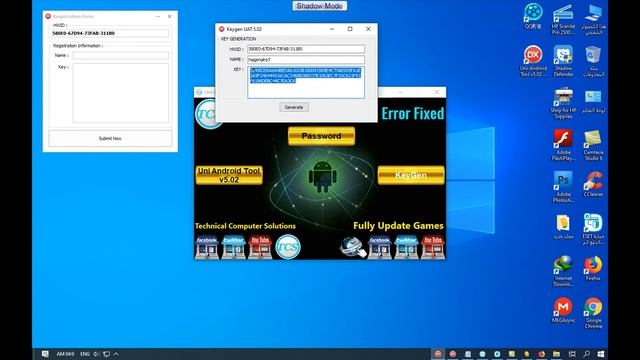640x360 pixels.
Task: Click the NAME field in Keygen window
Action: 306,60
